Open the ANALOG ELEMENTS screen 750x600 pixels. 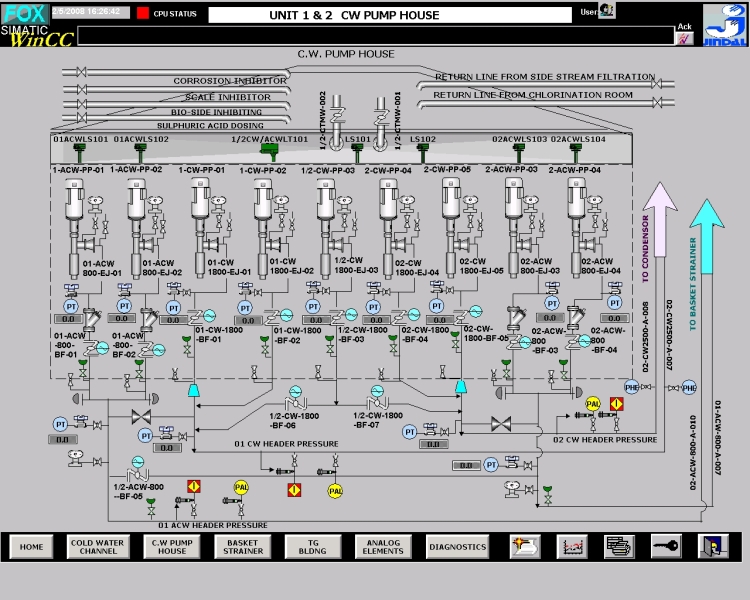pos(383,546)
